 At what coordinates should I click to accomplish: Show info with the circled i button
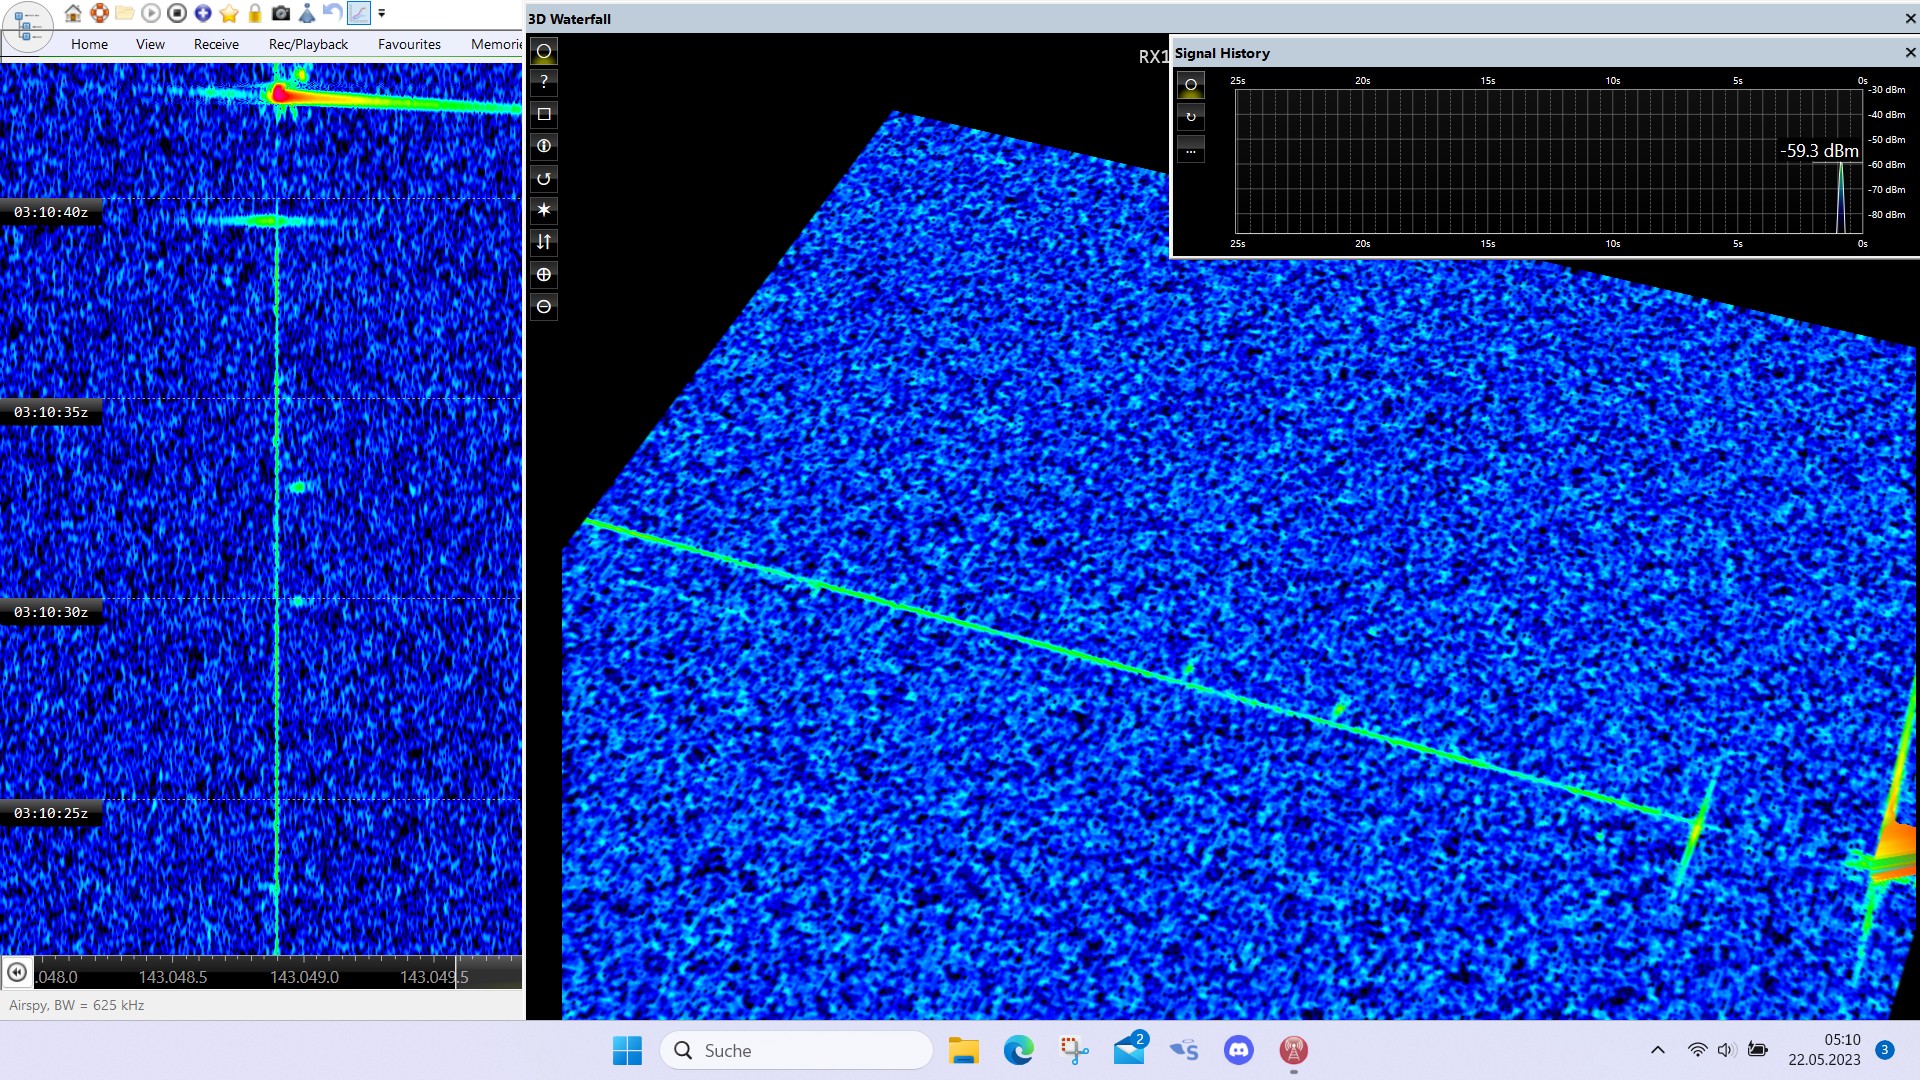[544, 146]
